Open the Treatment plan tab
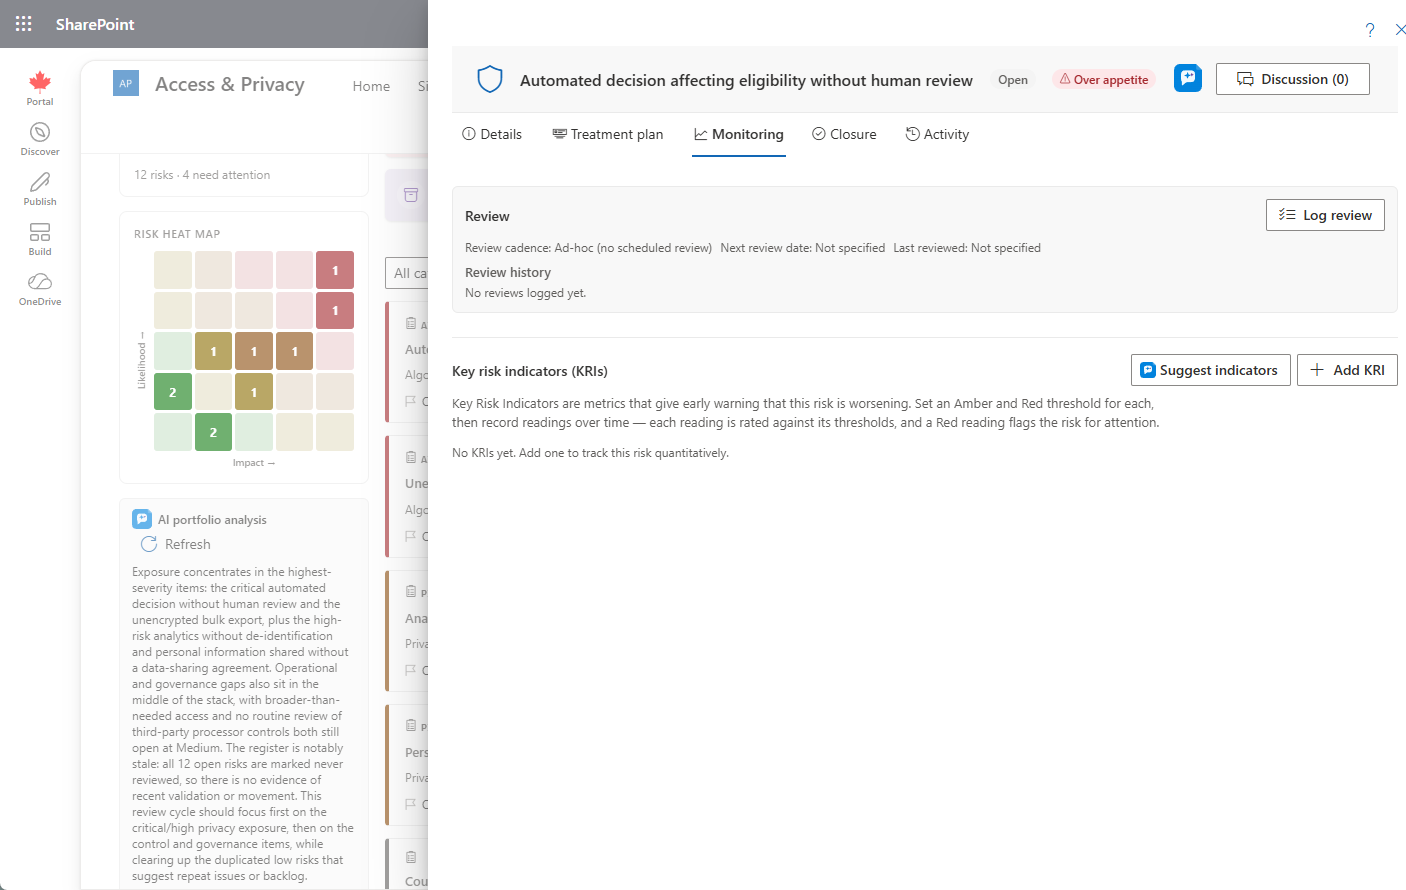Image resolution: width=1406 pixels, height=890 pixels. click(x=608, y=134)
